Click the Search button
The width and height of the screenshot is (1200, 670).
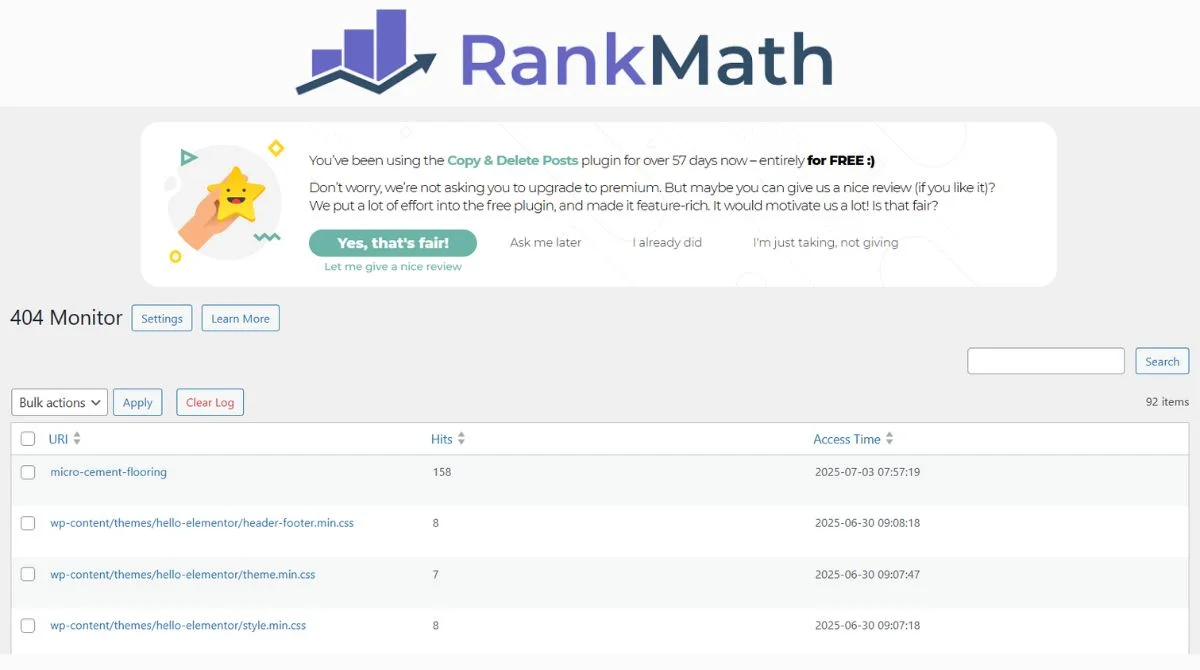point(1162,361)
